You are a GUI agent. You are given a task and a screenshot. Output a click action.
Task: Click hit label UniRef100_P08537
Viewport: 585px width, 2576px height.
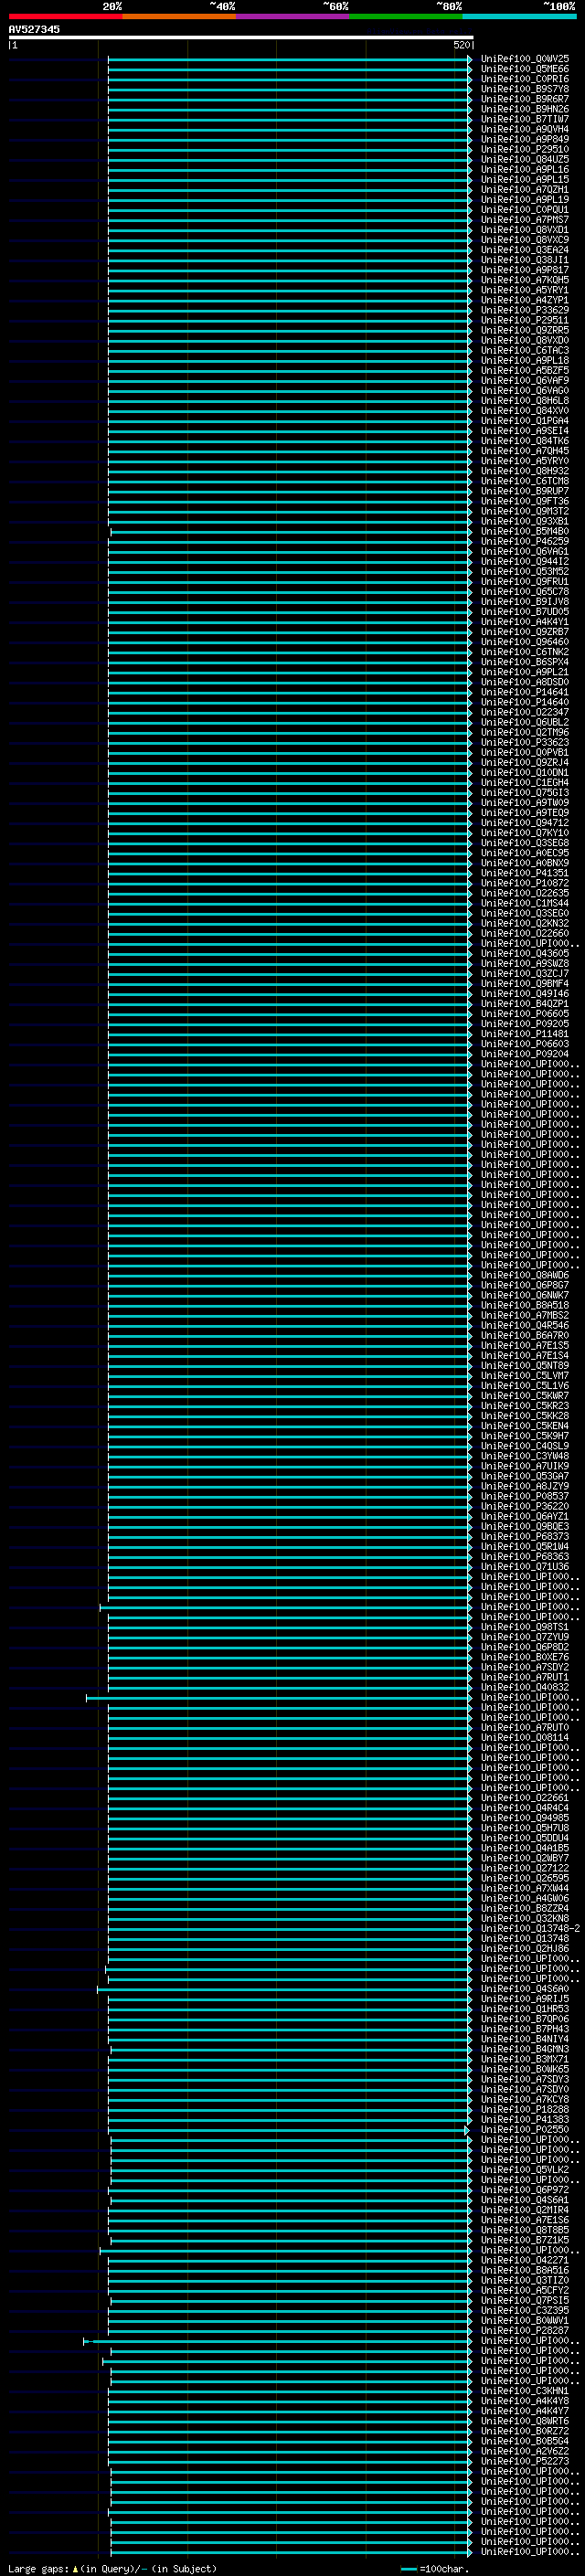(525, 1496)
